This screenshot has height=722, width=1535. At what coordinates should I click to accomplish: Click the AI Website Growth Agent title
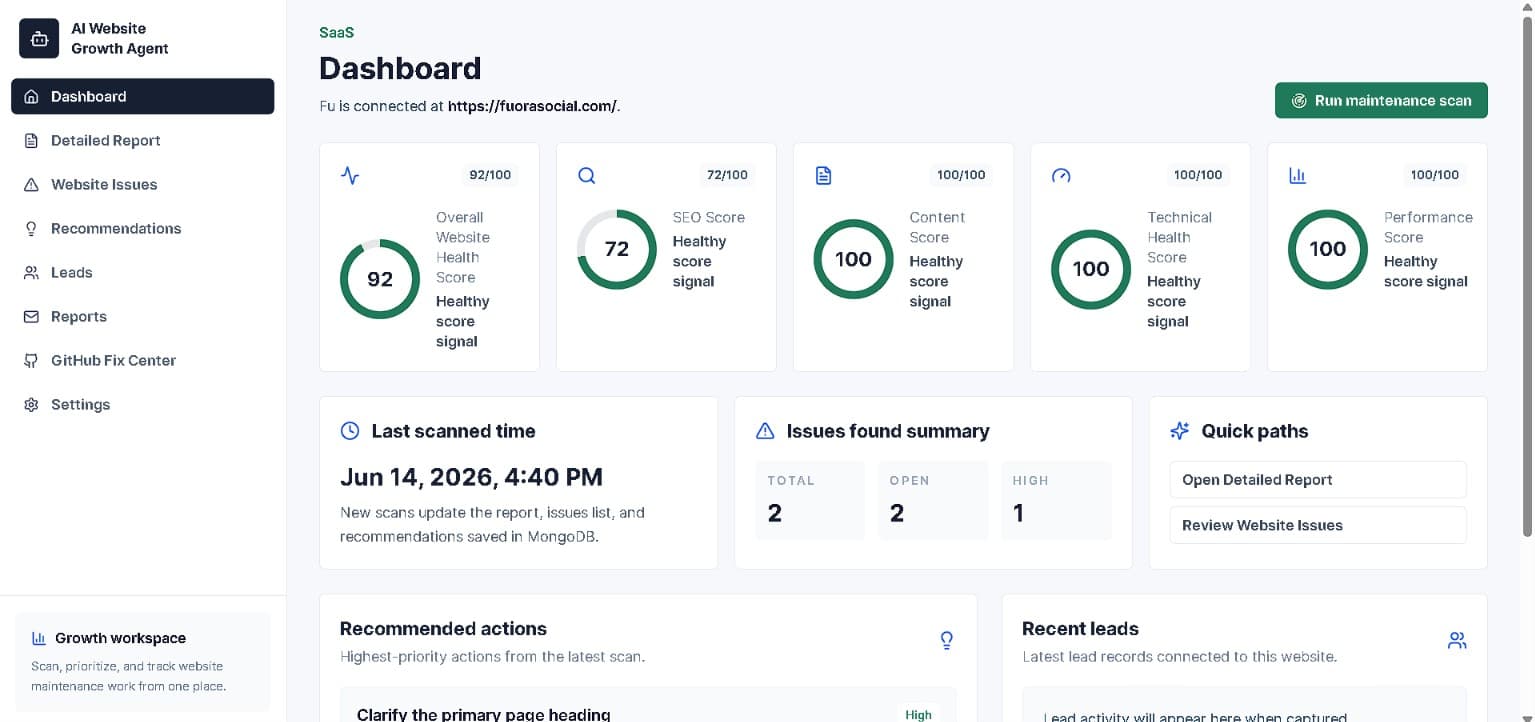(119, 39)
